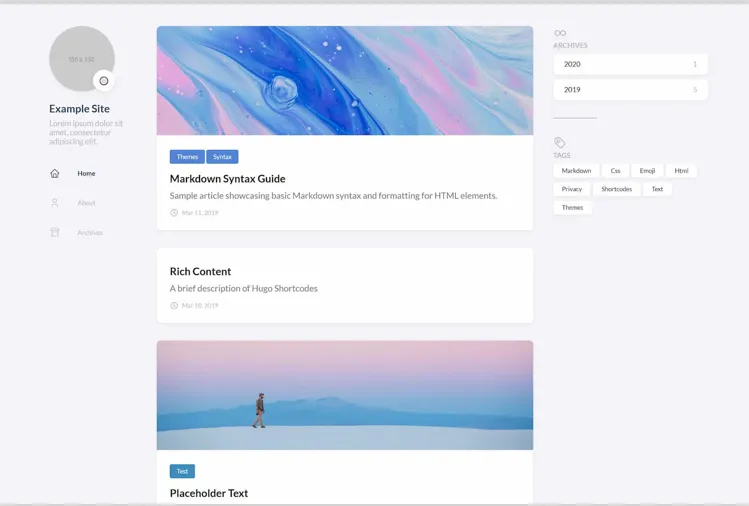Select the blue Syntax category badge

click(222, 157)
